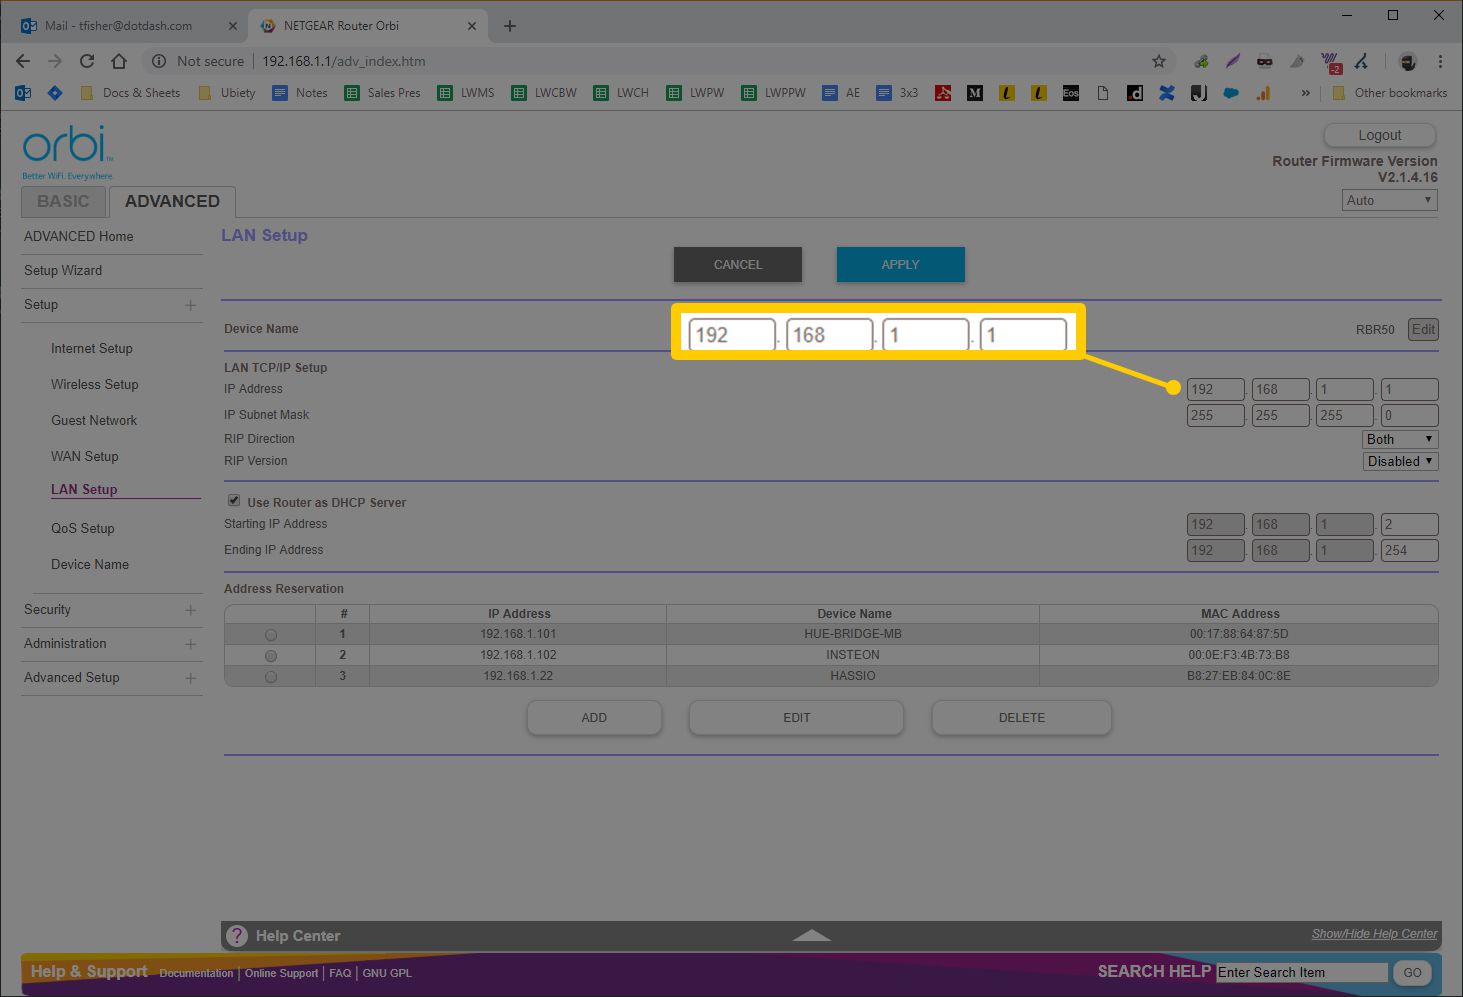Click the EDIT reservation button
Image resolution: width=1463 pixels, height=997 pixels.
(x=797, y=717)
